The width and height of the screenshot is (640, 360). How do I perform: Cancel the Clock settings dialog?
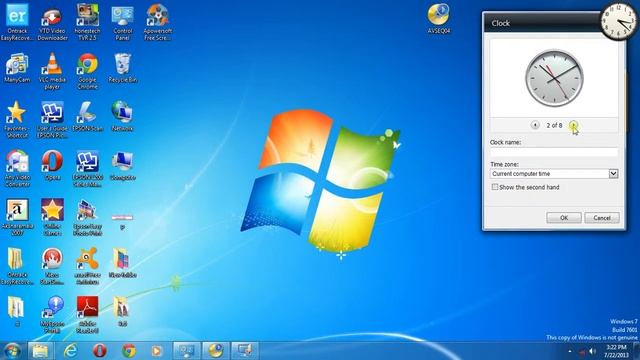click(x=602, y=218)
